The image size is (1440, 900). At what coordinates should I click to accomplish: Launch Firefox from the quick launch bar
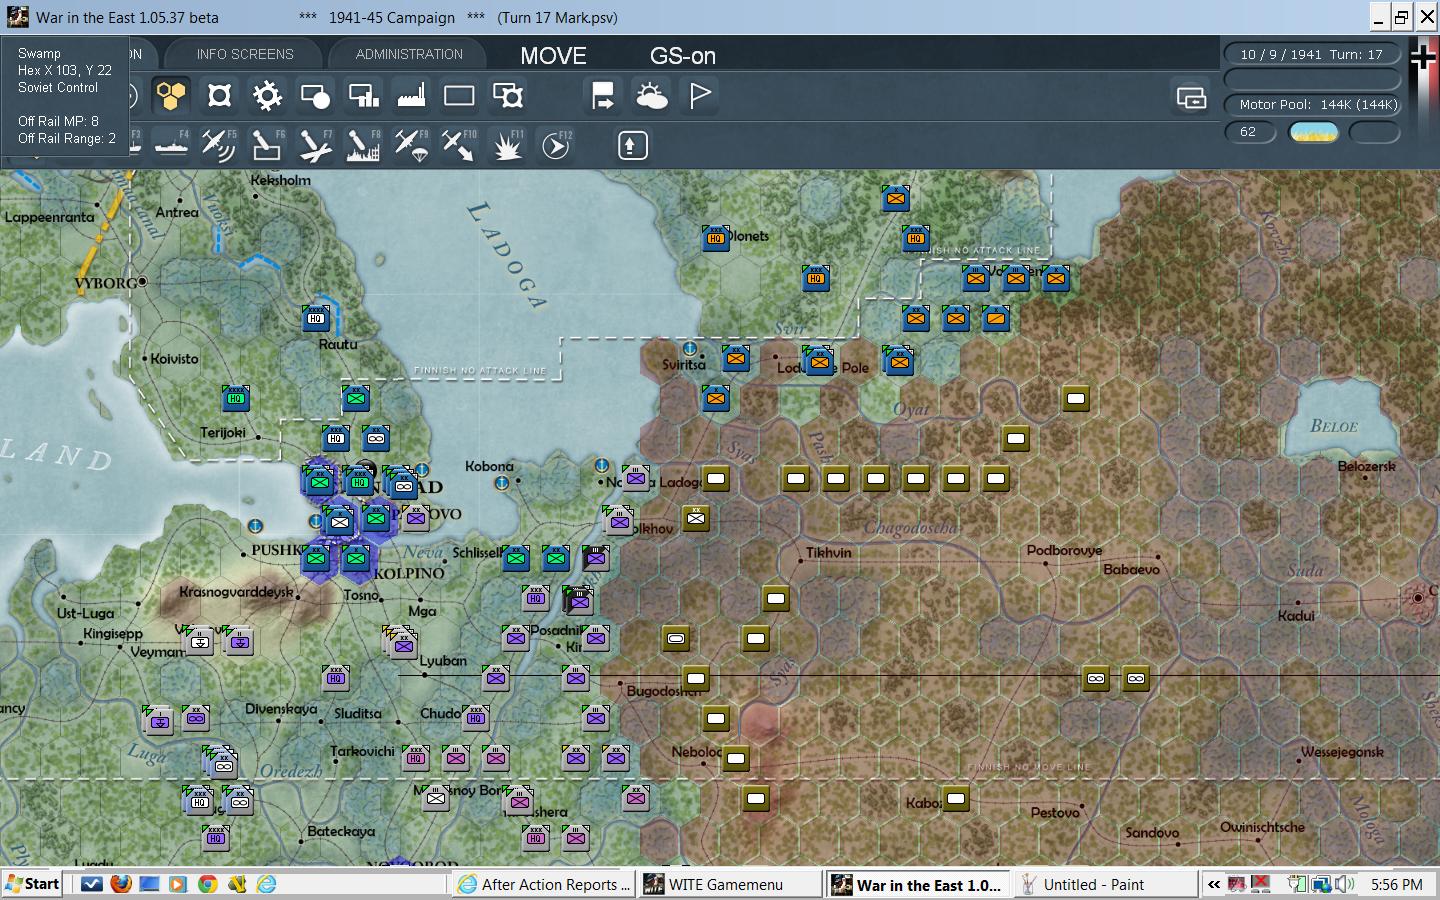tap(121, 884)
